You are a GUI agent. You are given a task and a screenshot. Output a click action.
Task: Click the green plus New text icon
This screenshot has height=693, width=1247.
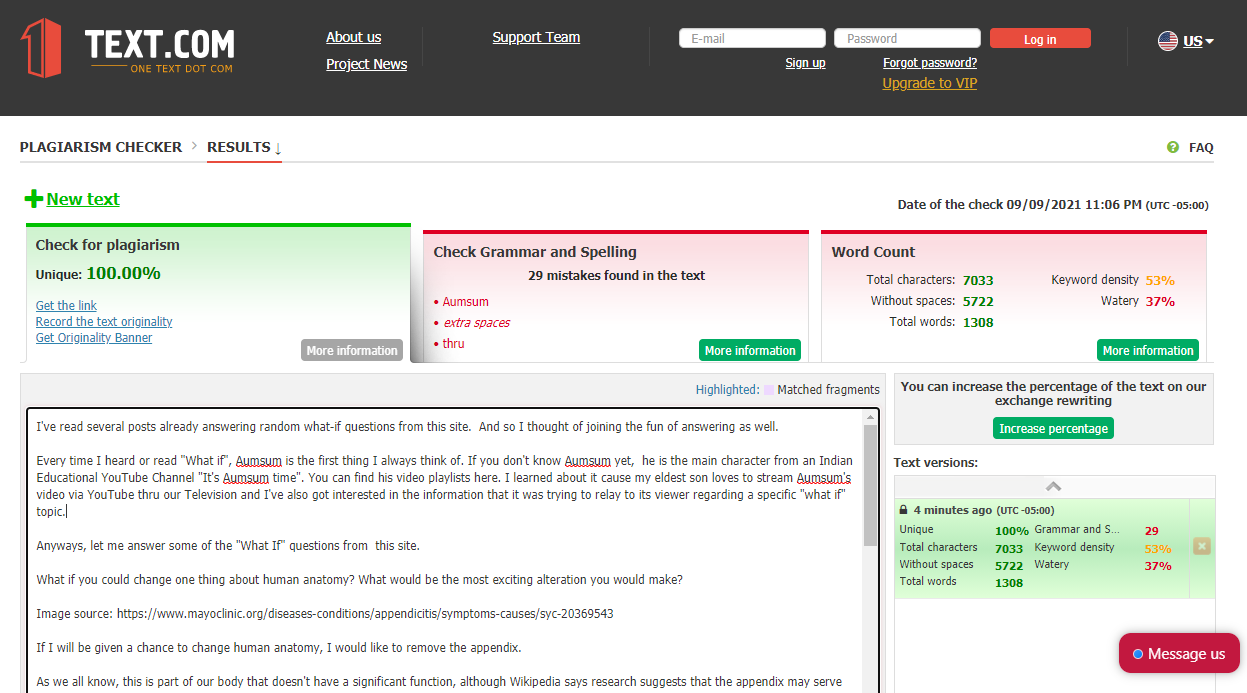pyautogui.click(x=34, y=199)
